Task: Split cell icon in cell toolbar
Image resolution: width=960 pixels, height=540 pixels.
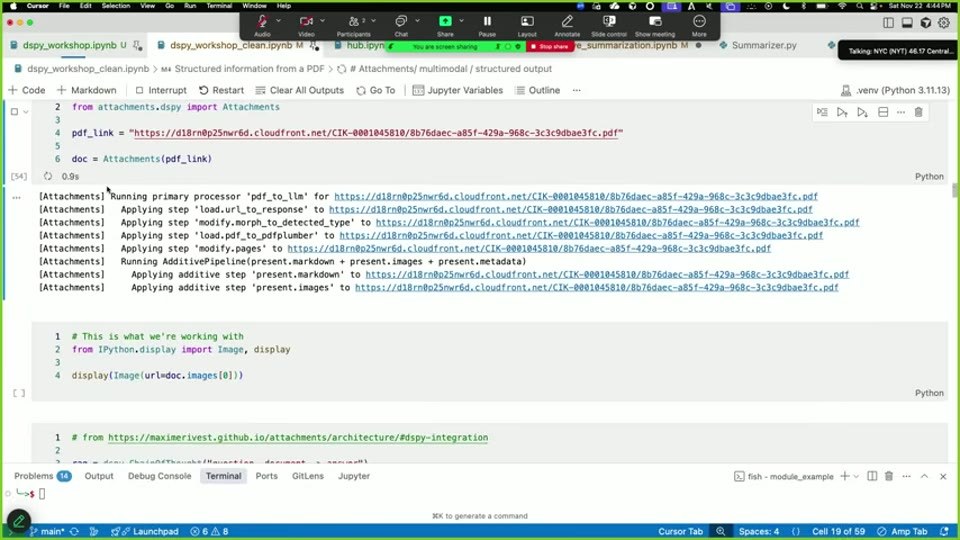Action: 883,112
